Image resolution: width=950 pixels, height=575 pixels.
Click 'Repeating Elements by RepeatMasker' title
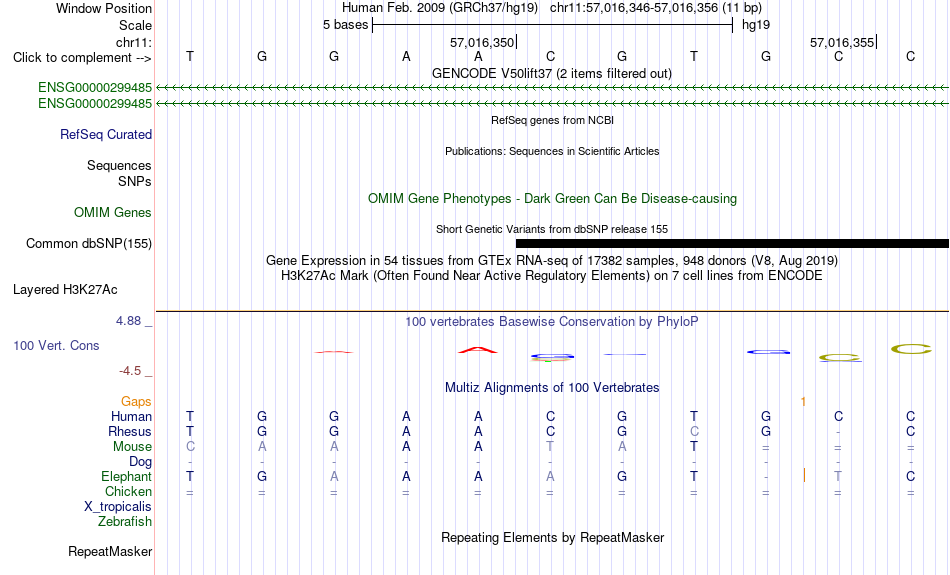click(553, 538)
